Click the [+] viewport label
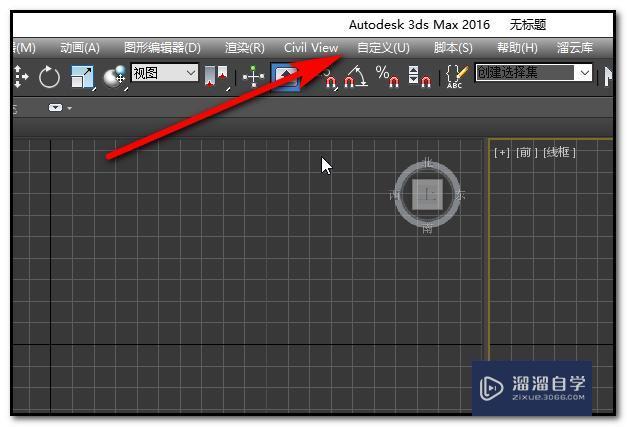The image size is (627, 427). click(502, 152)
